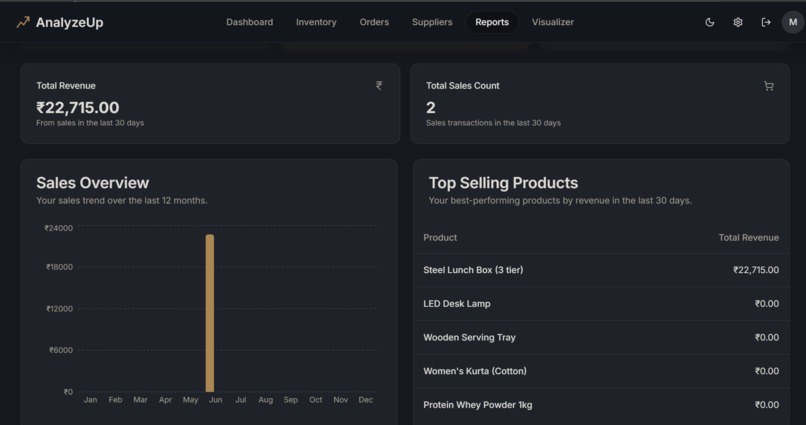Open settings via the gear icon

click(738, 22)
